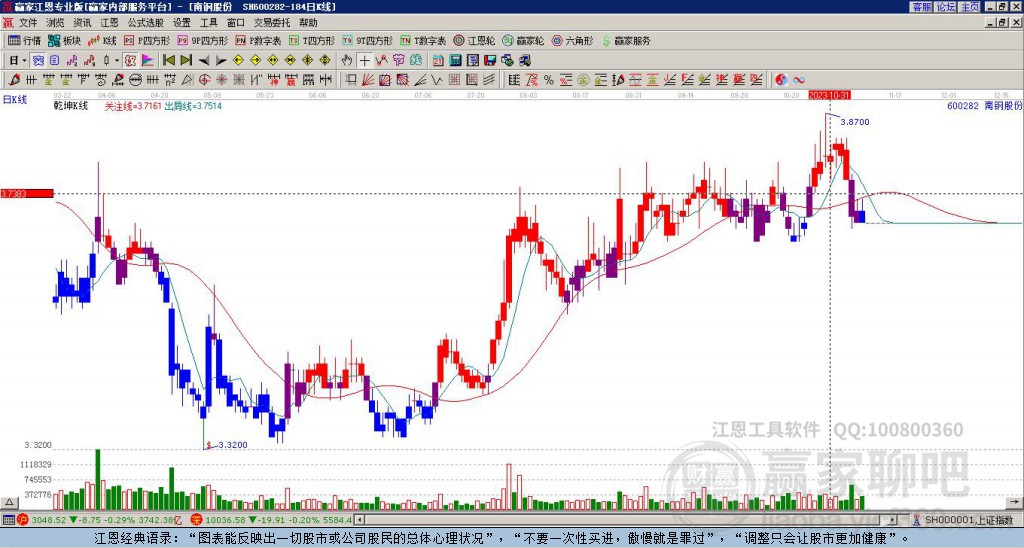Click the red target circle icon
1024x548 pixels.
204,80
